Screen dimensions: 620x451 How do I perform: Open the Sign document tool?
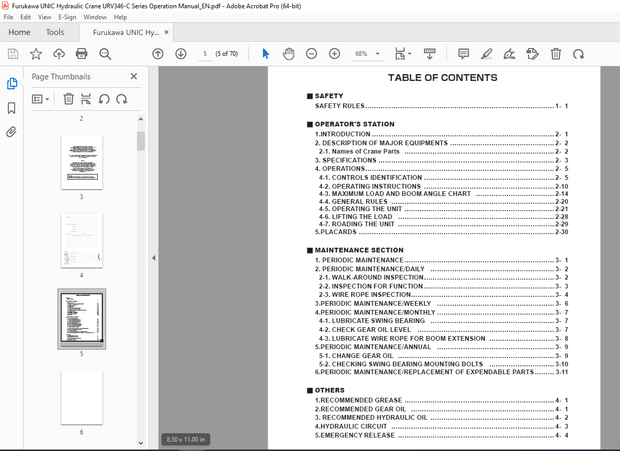509,54
